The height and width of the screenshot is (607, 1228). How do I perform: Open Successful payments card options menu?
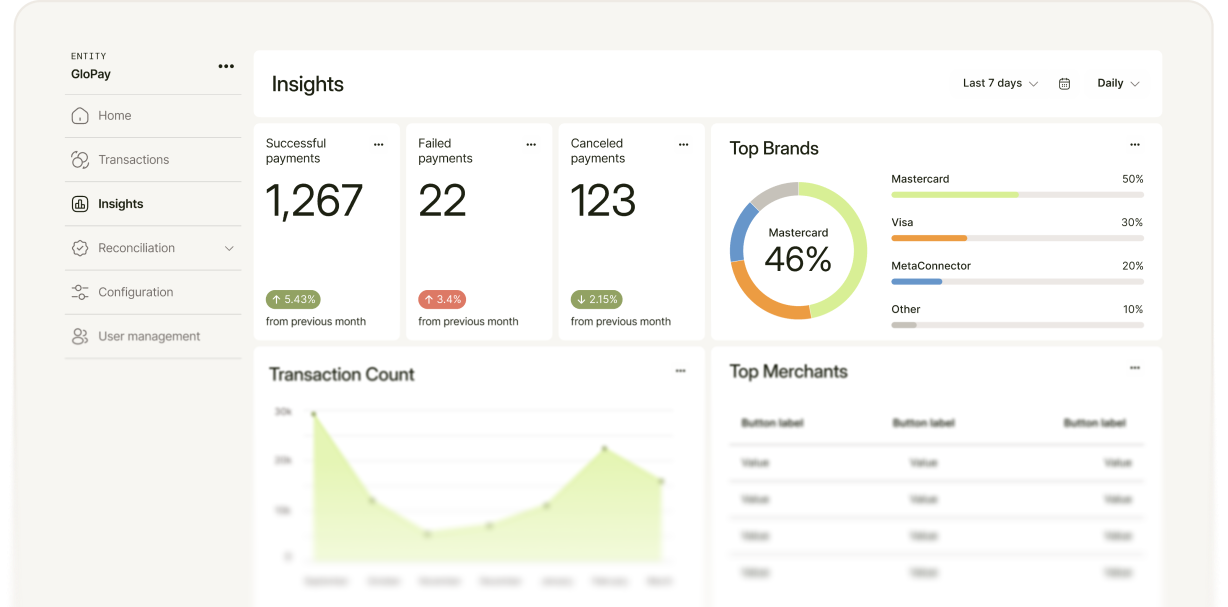379,144
